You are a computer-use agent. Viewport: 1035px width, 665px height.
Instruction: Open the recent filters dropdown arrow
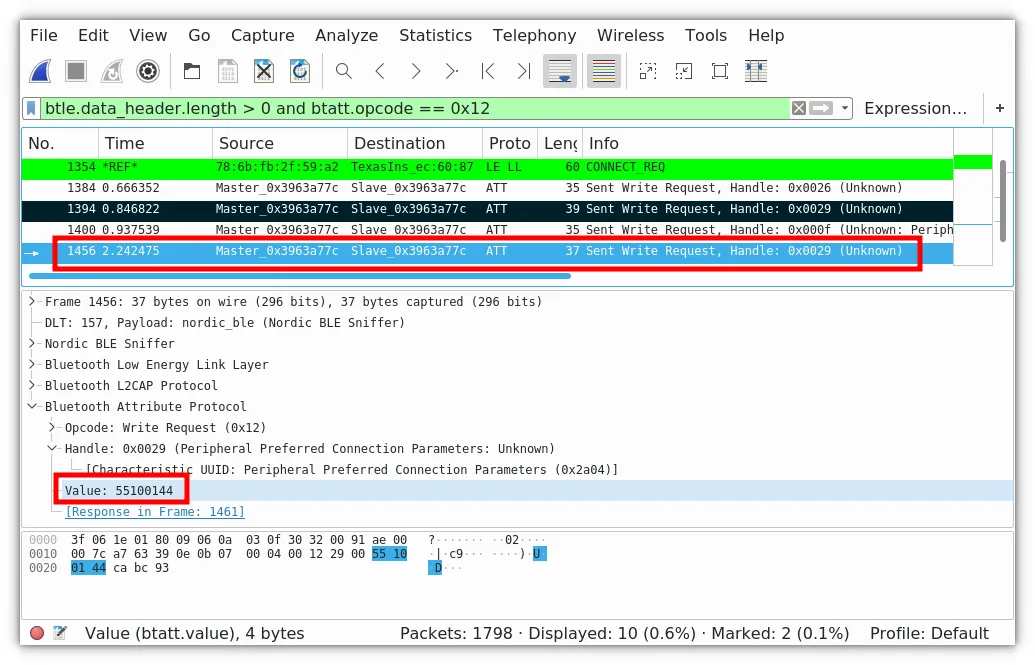click(845, 108)
